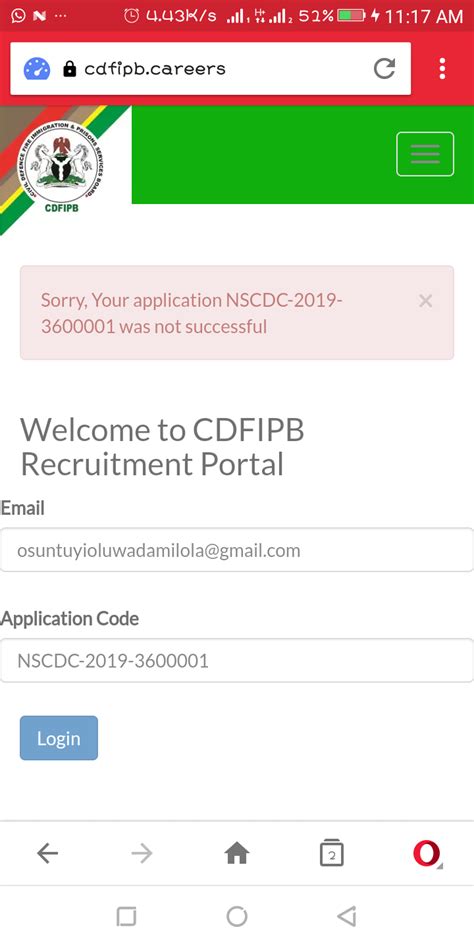Tap Android home circle button
The width and height of the screenshot is (474, 948).
click(237, 917)
